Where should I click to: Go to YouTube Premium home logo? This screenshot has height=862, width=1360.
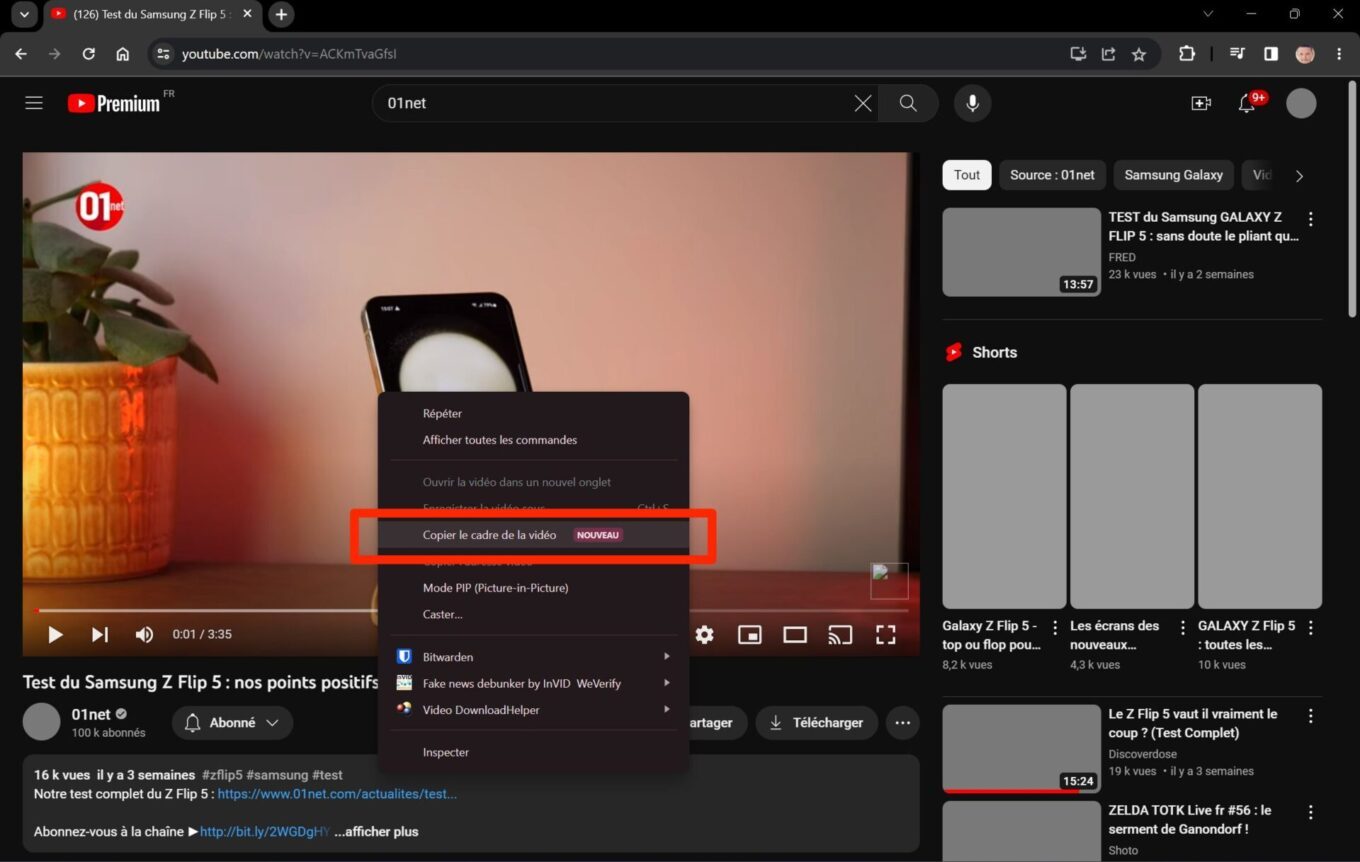pyautogui.click(x=114, y=103)
